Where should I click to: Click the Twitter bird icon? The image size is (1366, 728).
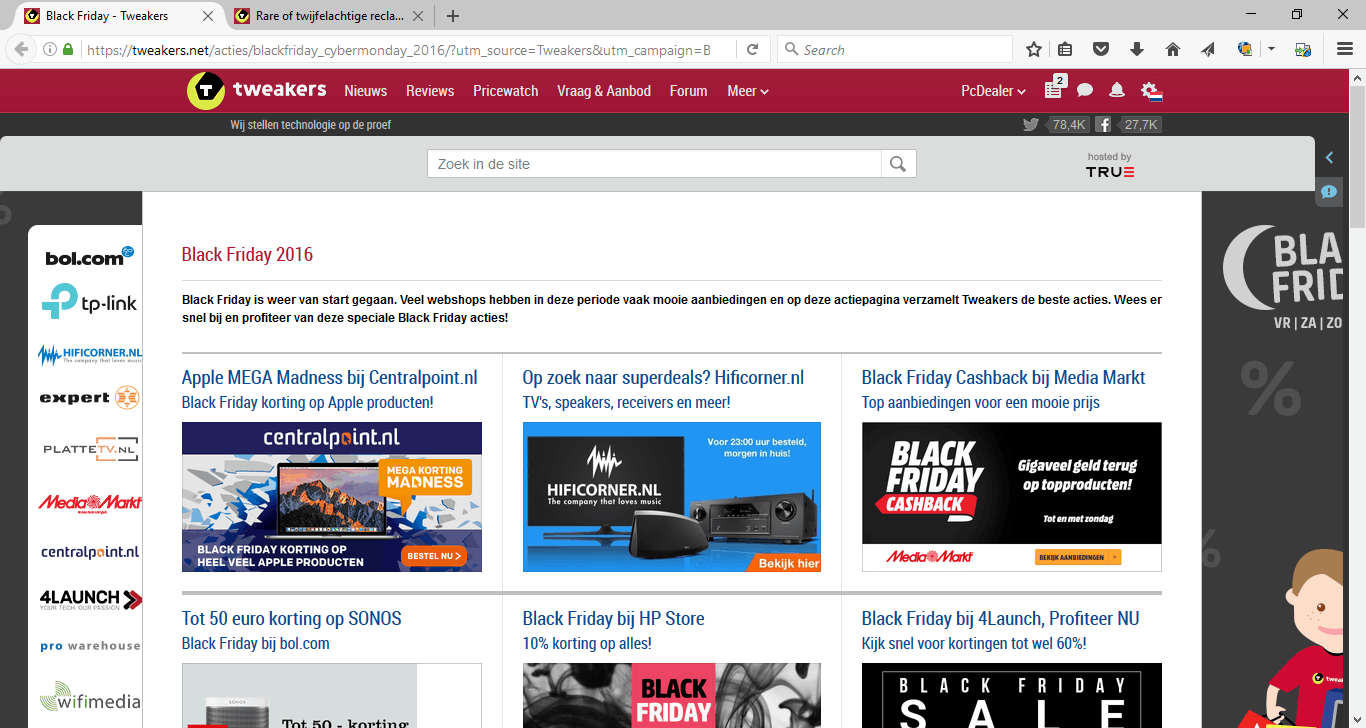[x=1031, y=125]
